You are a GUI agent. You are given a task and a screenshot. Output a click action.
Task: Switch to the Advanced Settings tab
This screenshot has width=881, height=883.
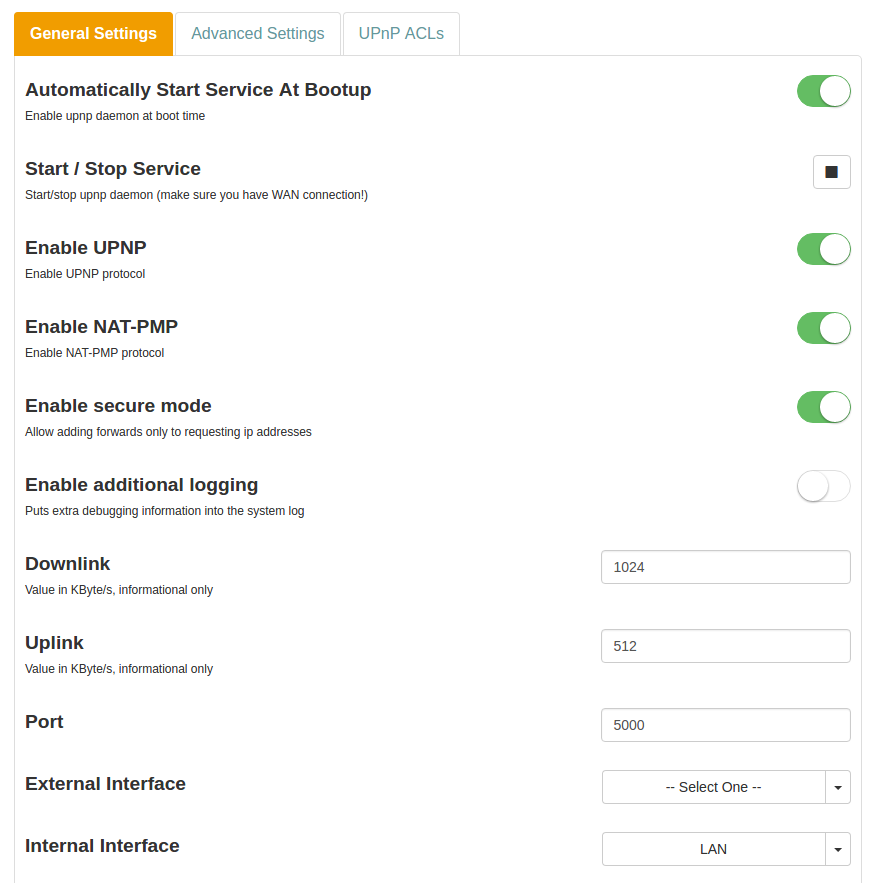click(258, 34)
